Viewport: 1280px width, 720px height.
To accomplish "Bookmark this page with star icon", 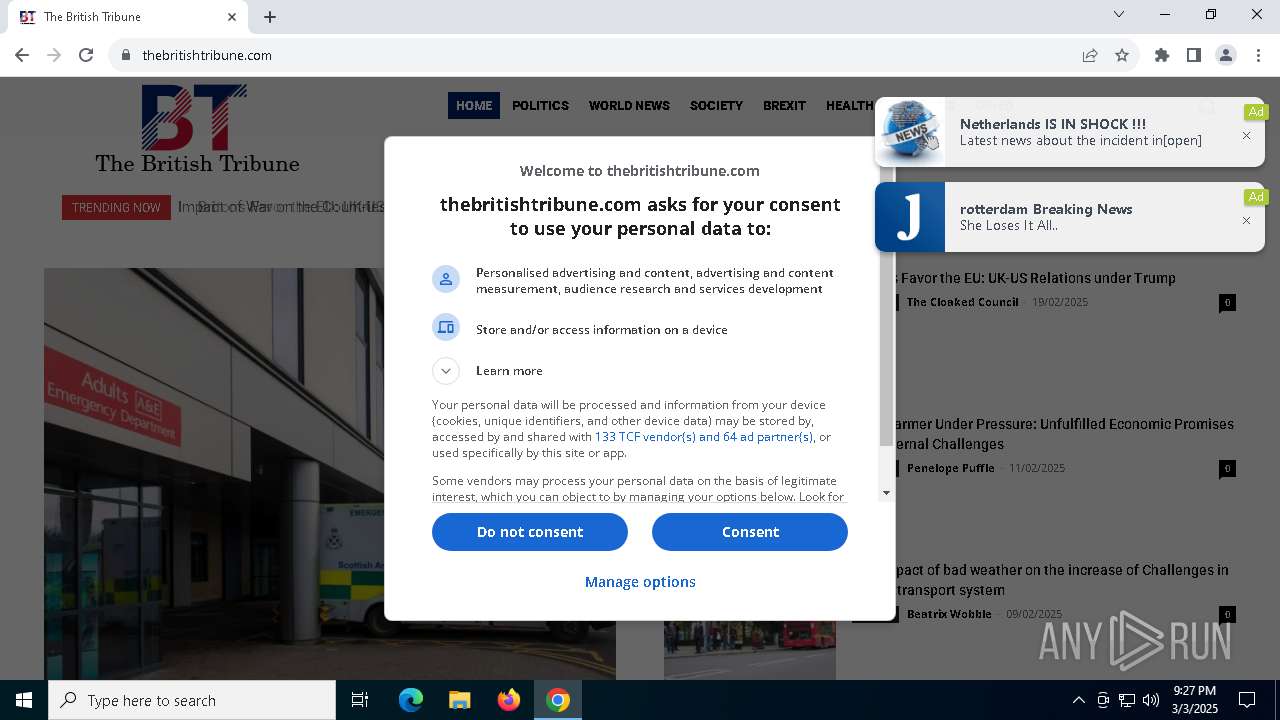I will pos(1122,55).
